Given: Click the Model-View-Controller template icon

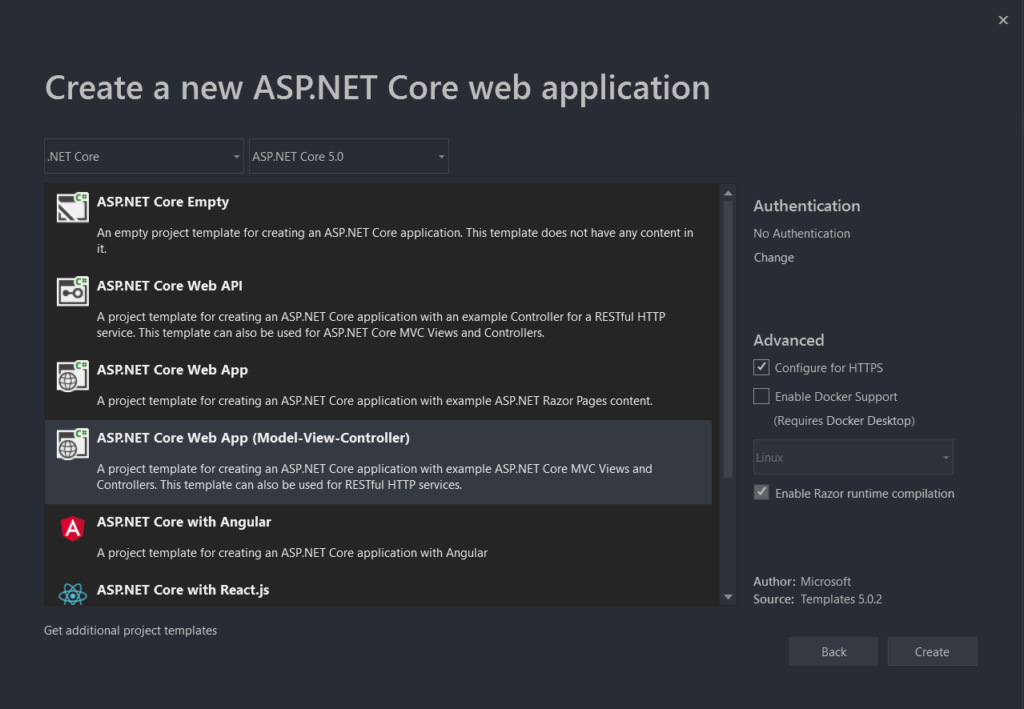Looking at the screenshot, I should coord(71,443).
